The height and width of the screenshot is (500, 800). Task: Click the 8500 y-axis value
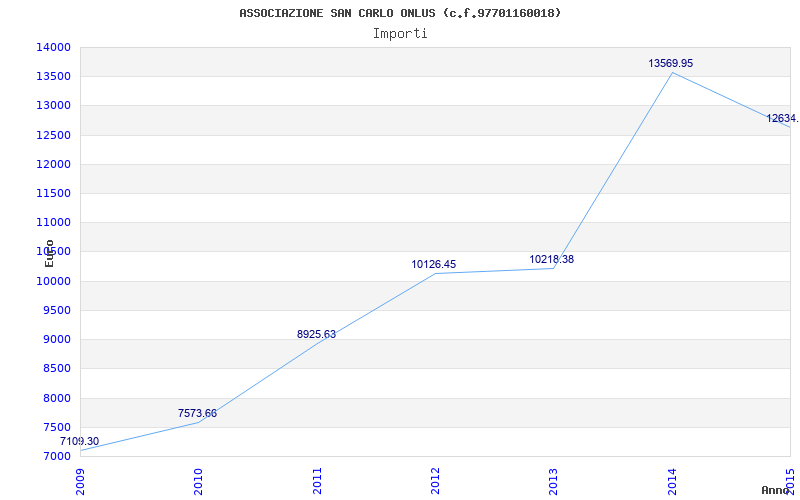click(56, 368)
